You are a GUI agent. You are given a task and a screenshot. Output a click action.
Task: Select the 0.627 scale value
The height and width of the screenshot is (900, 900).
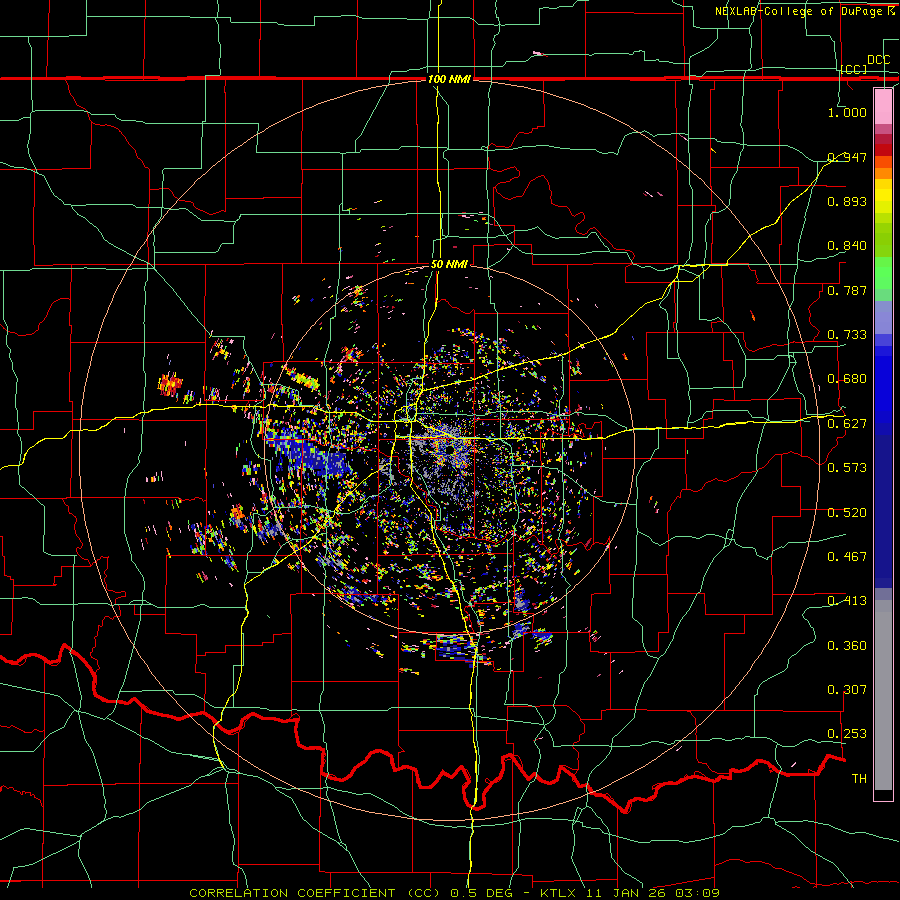tap(847, 424)
